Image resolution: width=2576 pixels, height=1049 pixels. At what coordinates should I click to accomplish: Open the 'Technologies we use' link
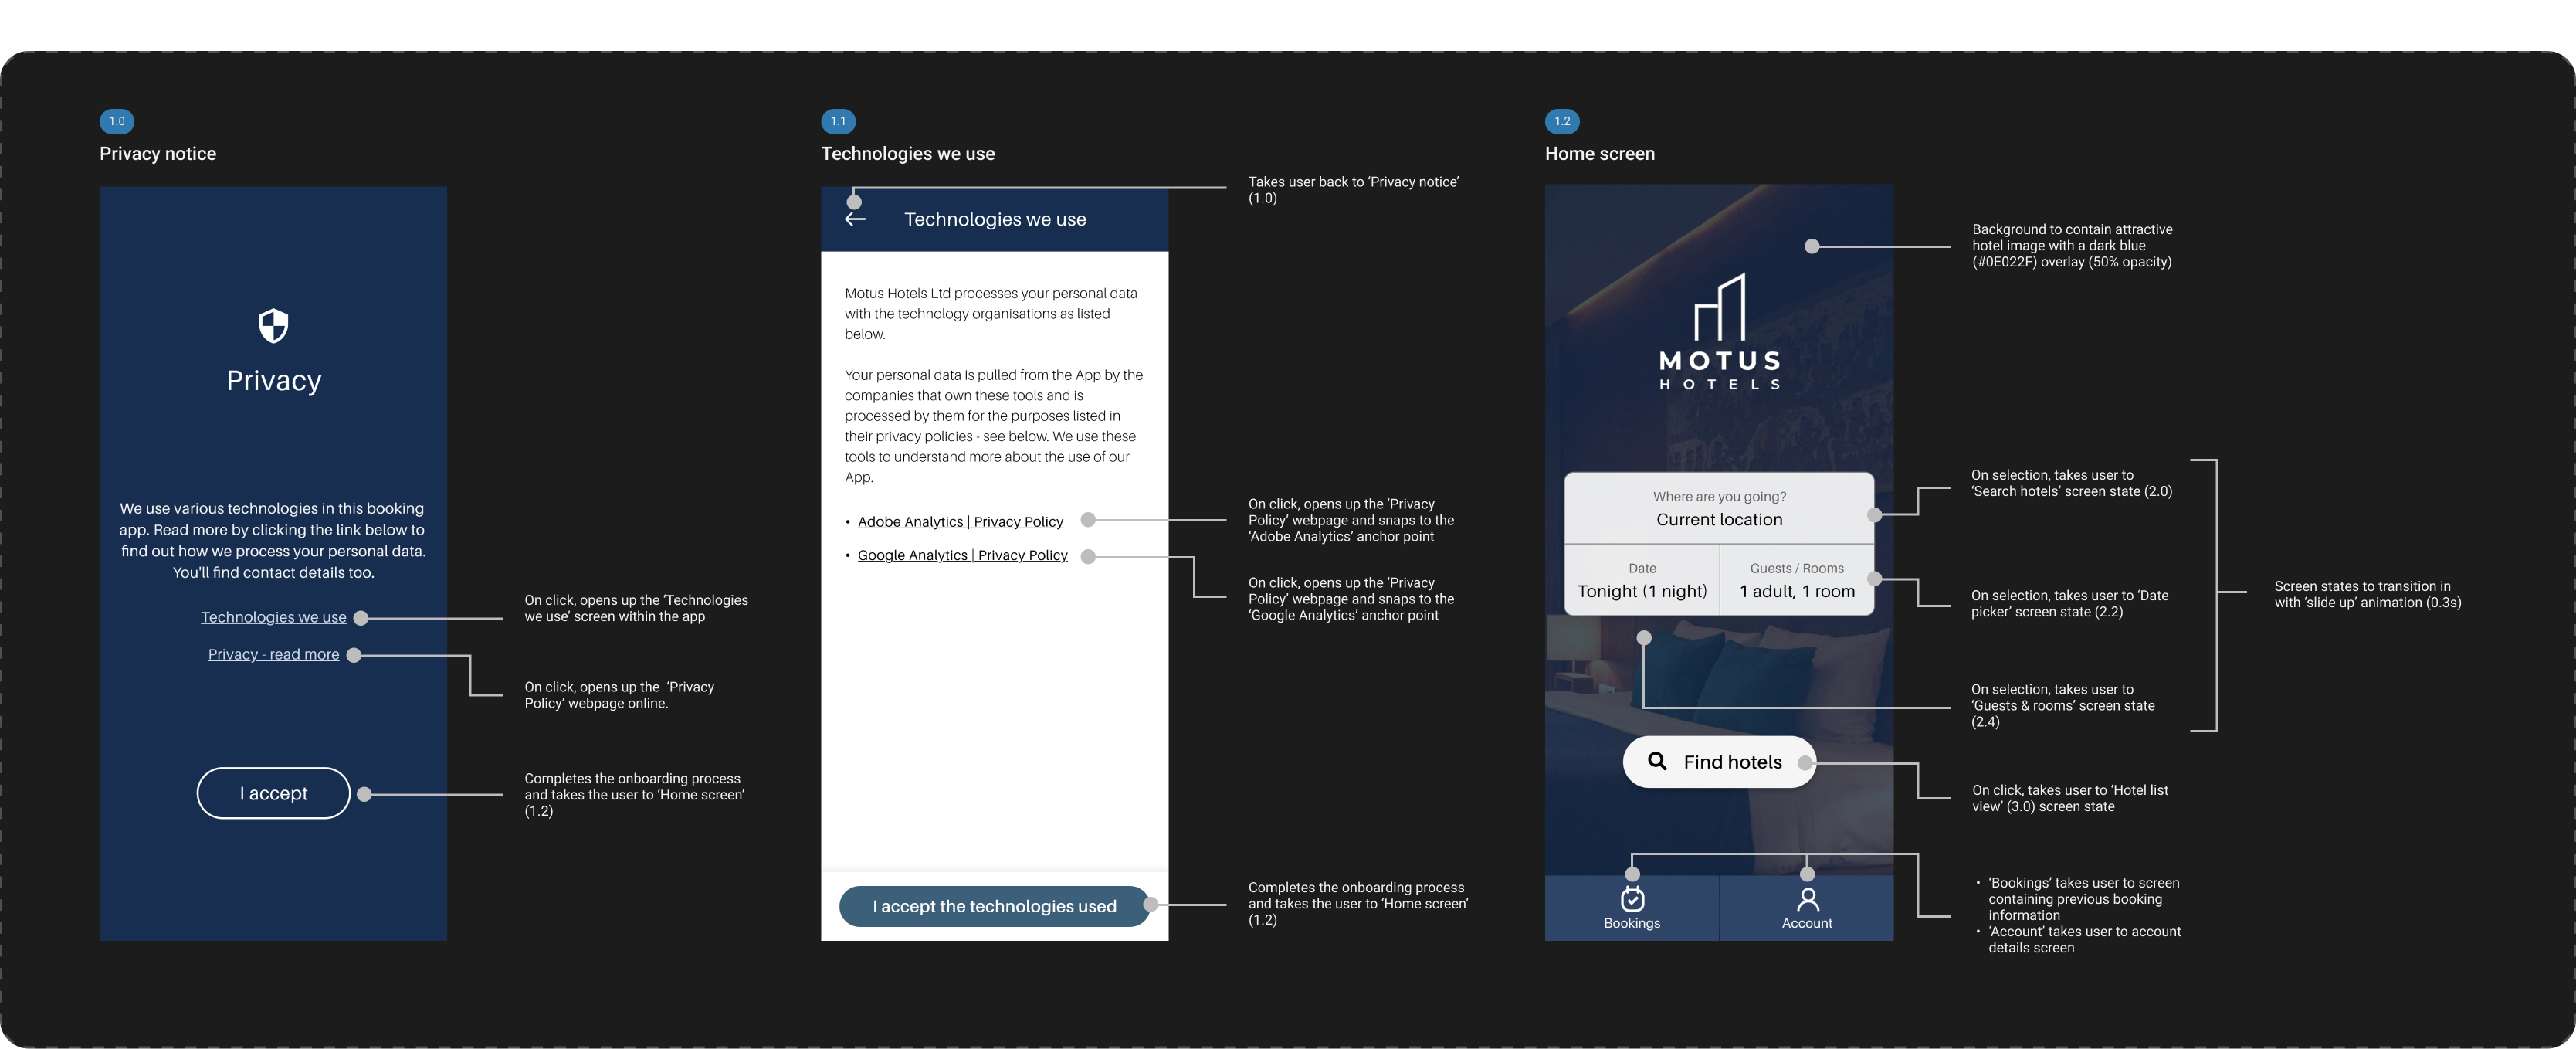point(273,617)
